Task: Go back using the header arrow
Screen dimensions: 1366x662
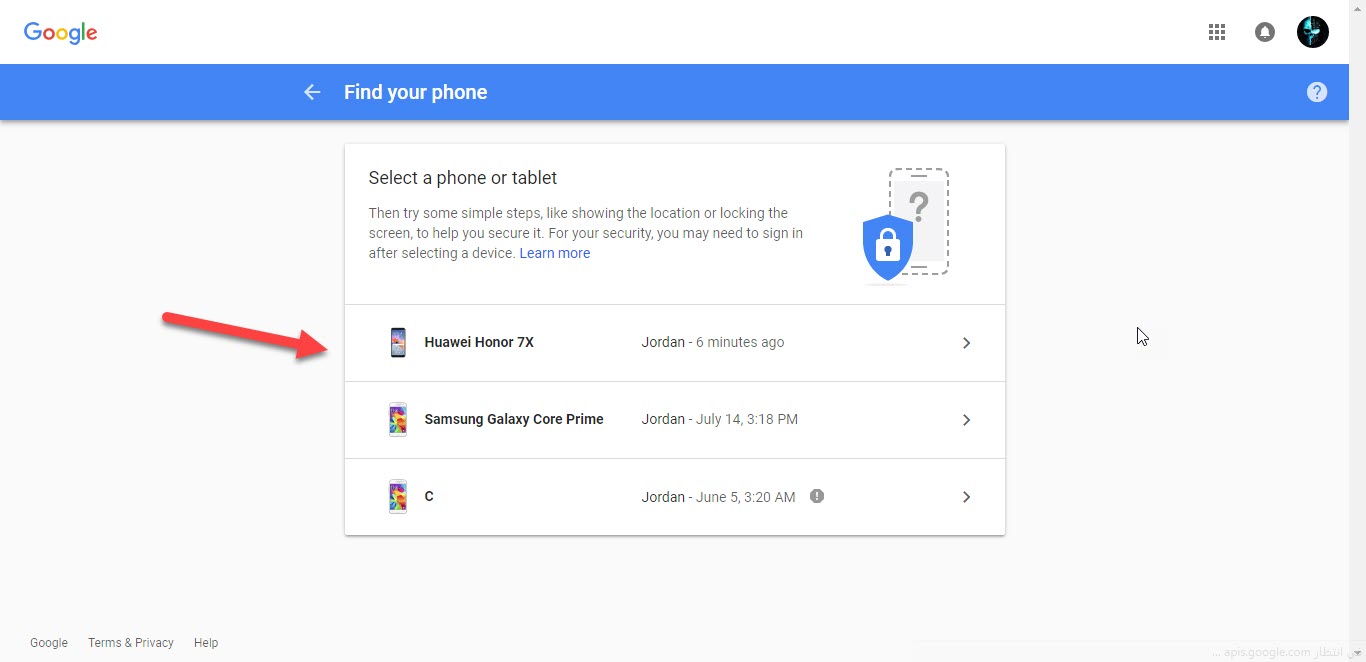Action: click(312, 92)
